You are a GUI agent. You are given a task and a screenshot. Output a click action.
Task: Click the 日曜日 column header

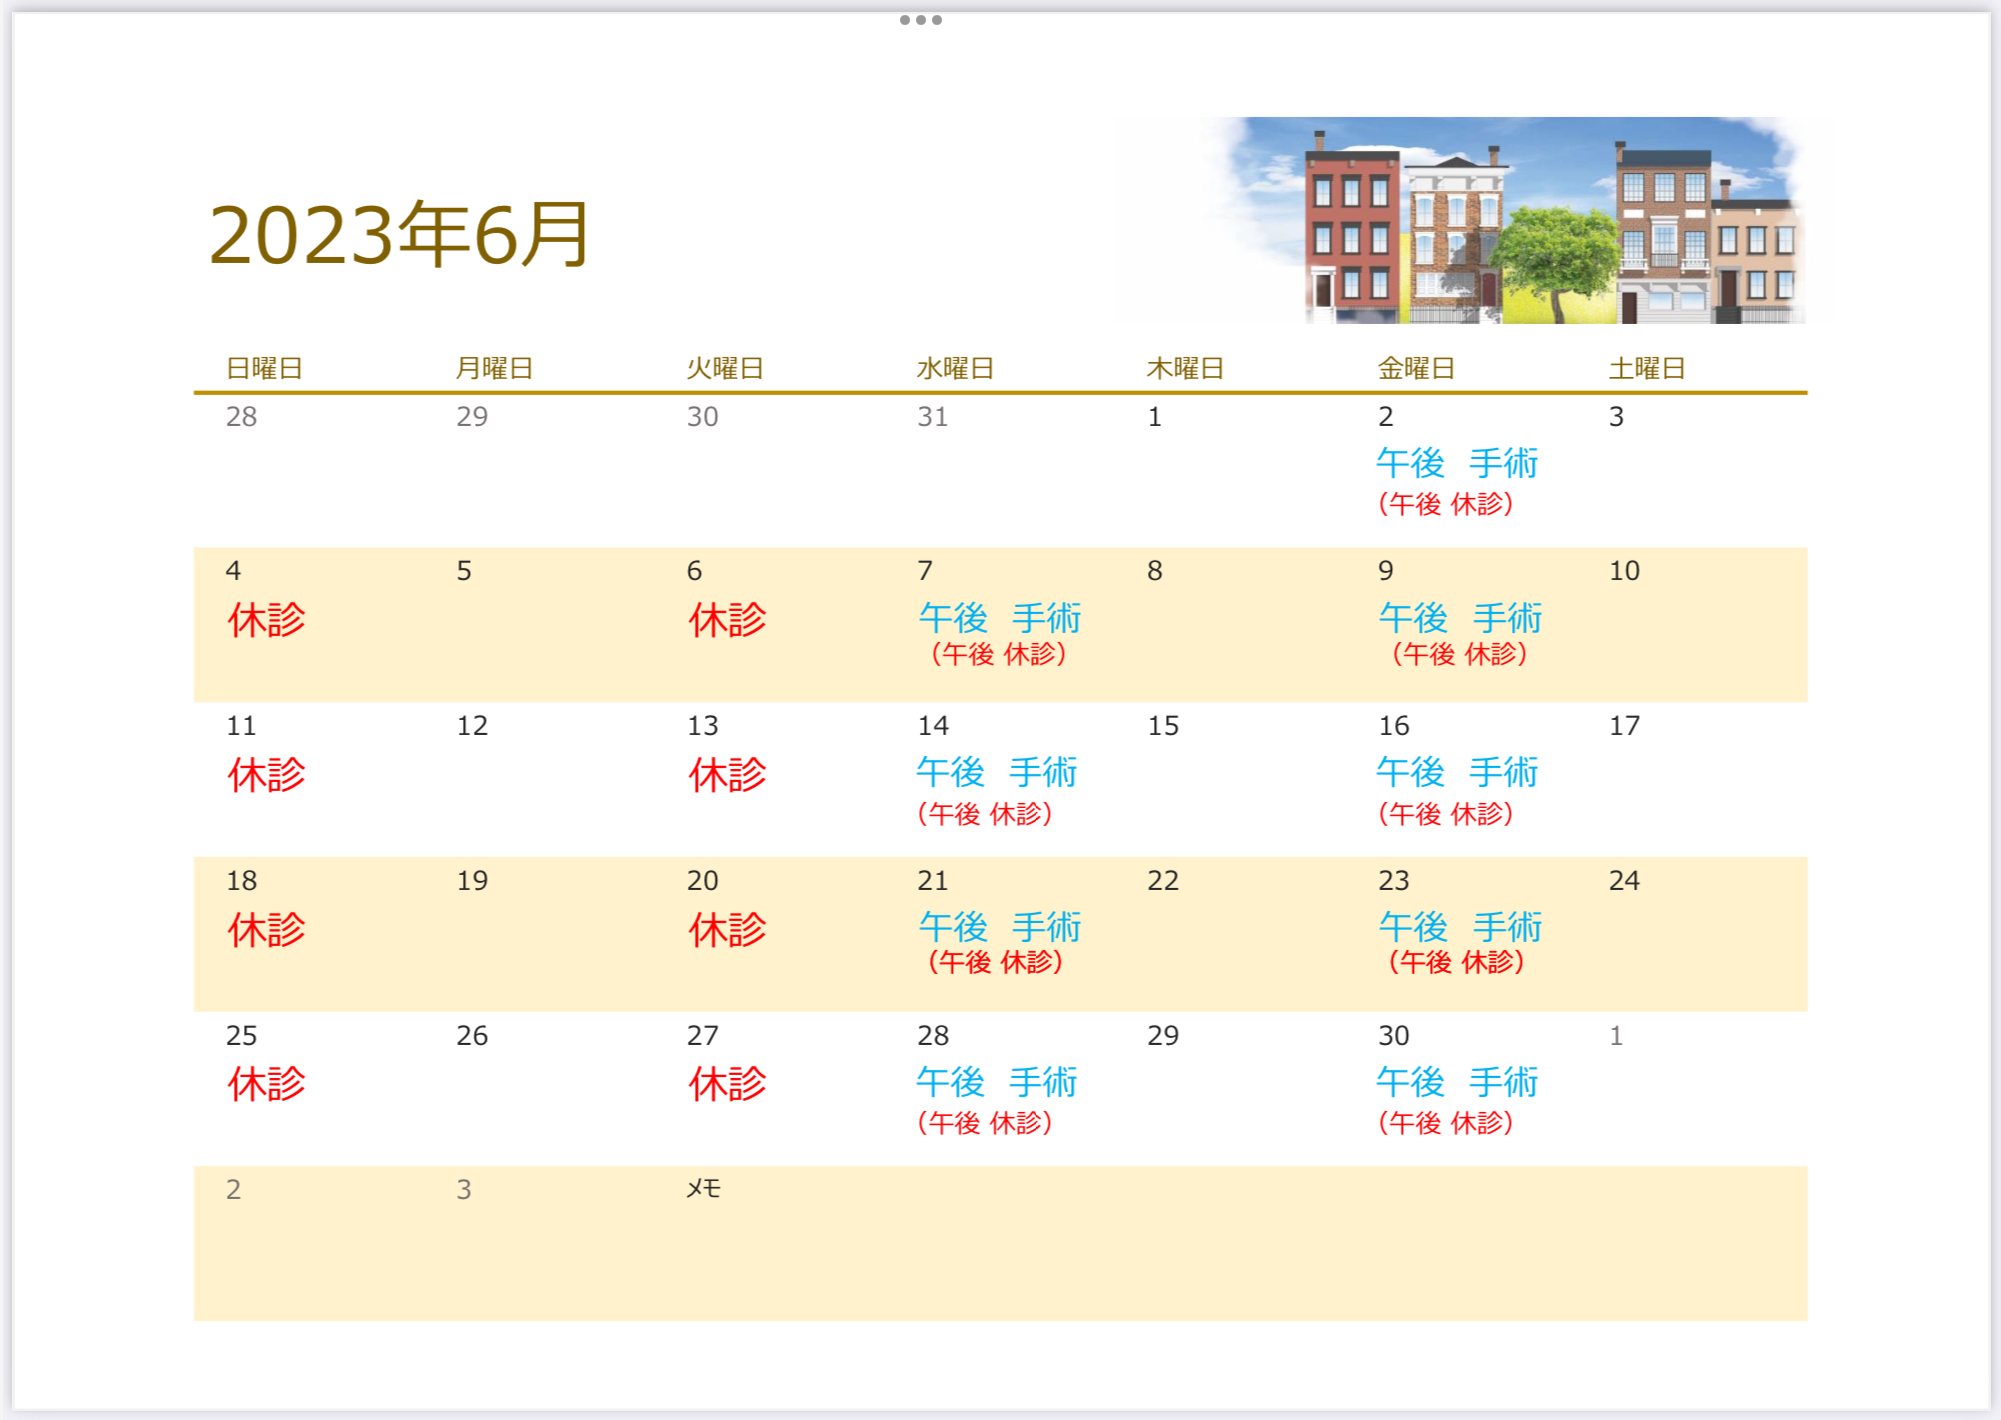click(264, 369)
